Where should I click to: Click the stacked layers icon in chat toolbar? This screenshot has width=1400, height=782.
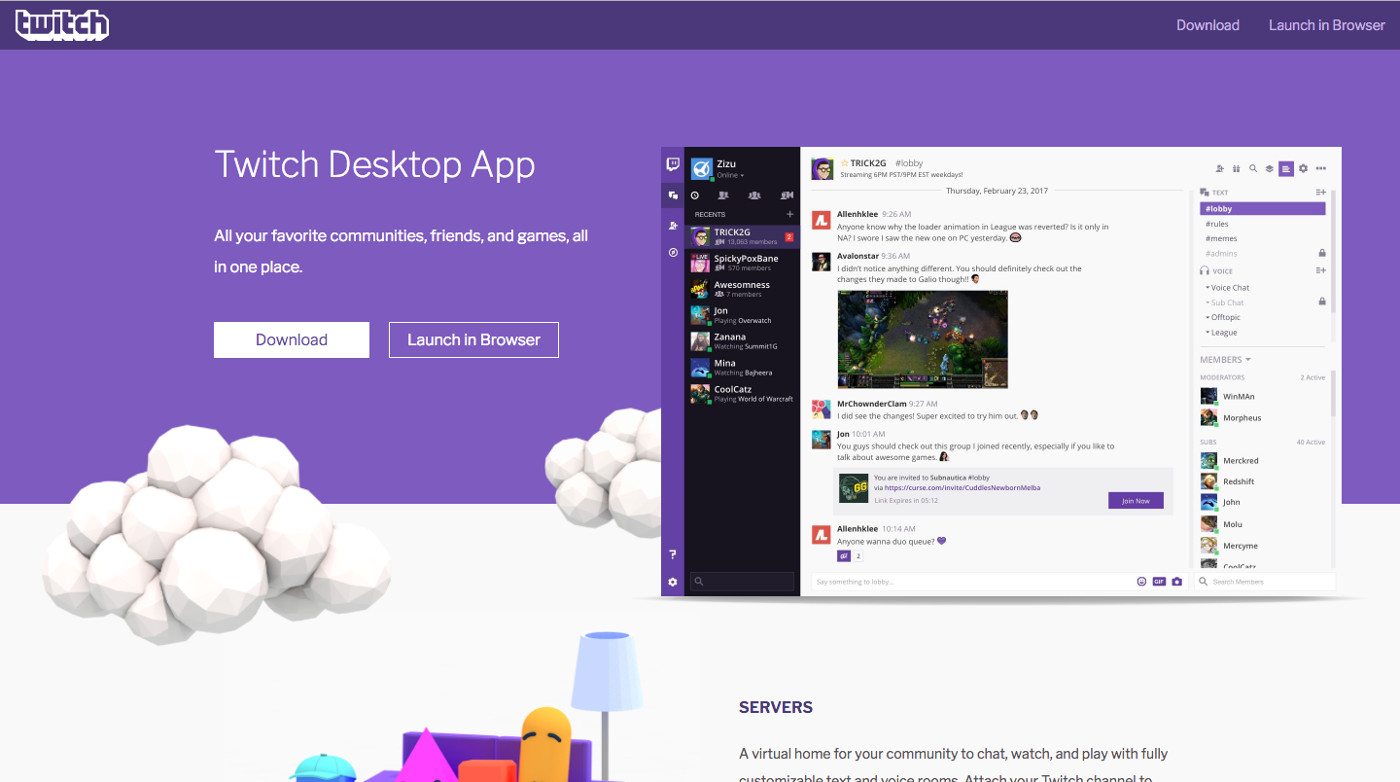(x=1269, y=169)
